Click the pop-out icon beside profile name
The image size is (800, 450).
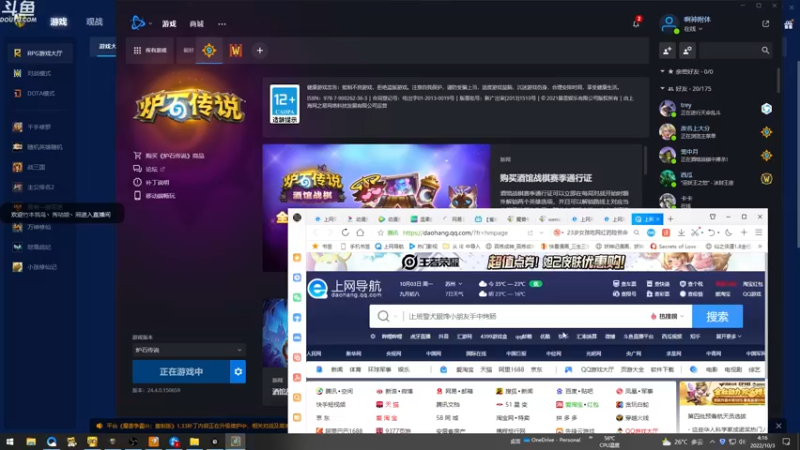click(765, 23)
